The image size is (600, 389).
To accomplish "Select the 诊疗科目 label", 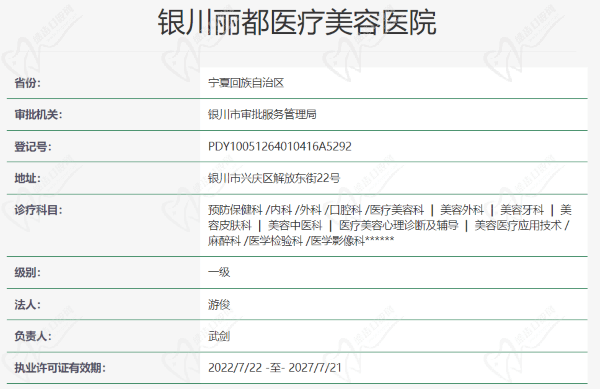I will coord(38,210).
